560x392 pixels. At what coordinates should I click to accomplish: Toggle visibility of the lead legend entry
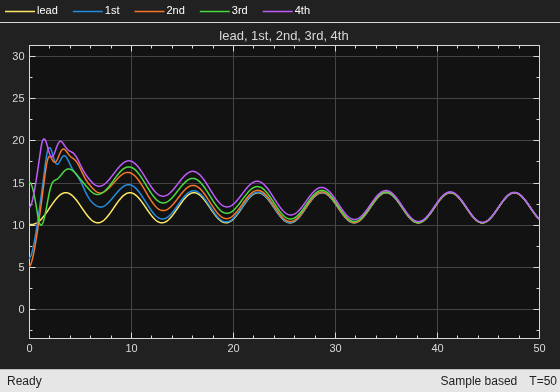(x=31, y=11)
